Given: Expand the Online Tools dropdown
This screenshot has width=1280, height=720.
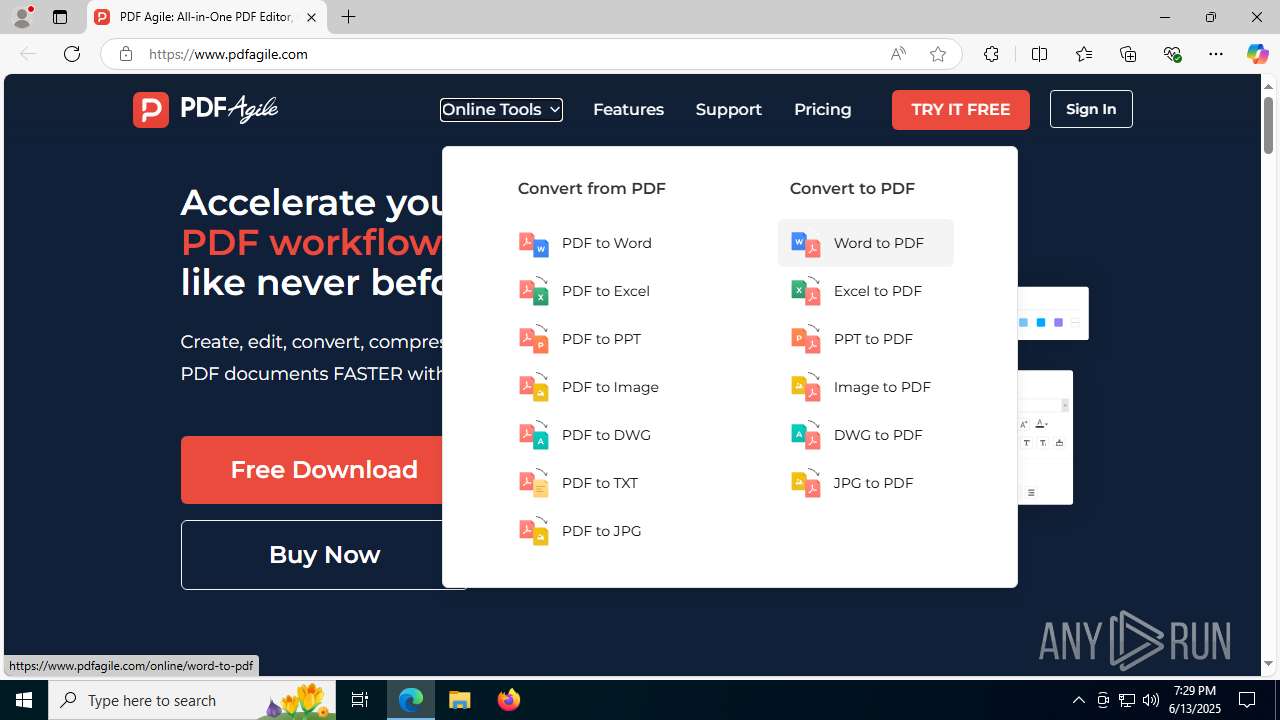Looking at the screenshot, I should (x=501, y=109).
